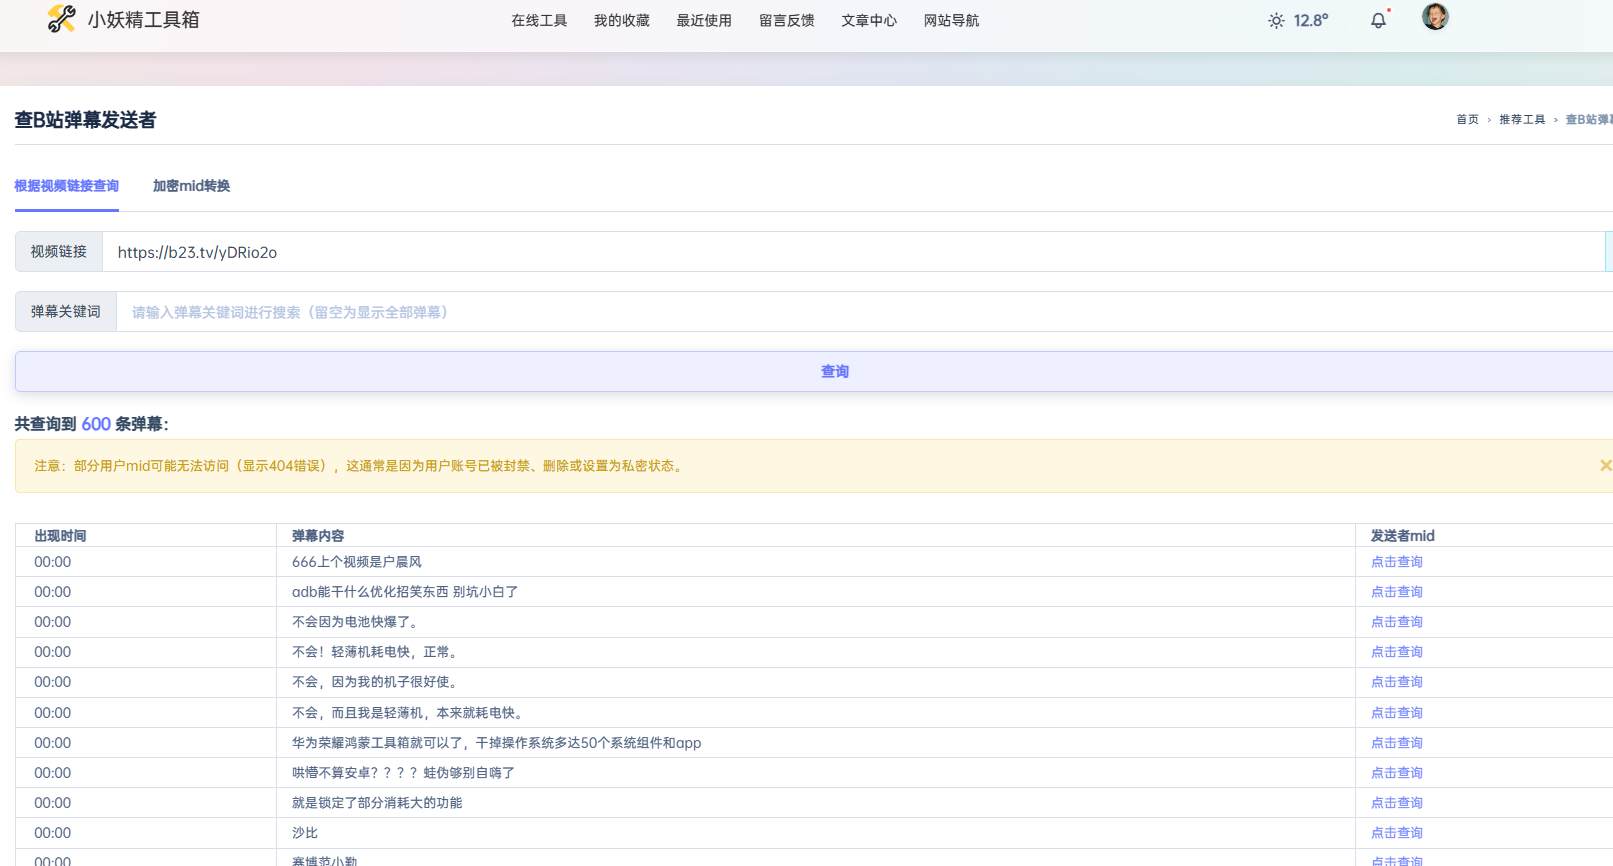Click 点击查询 for the 沙比 danmaku row
The image size is (1613, 866).
1396,833
